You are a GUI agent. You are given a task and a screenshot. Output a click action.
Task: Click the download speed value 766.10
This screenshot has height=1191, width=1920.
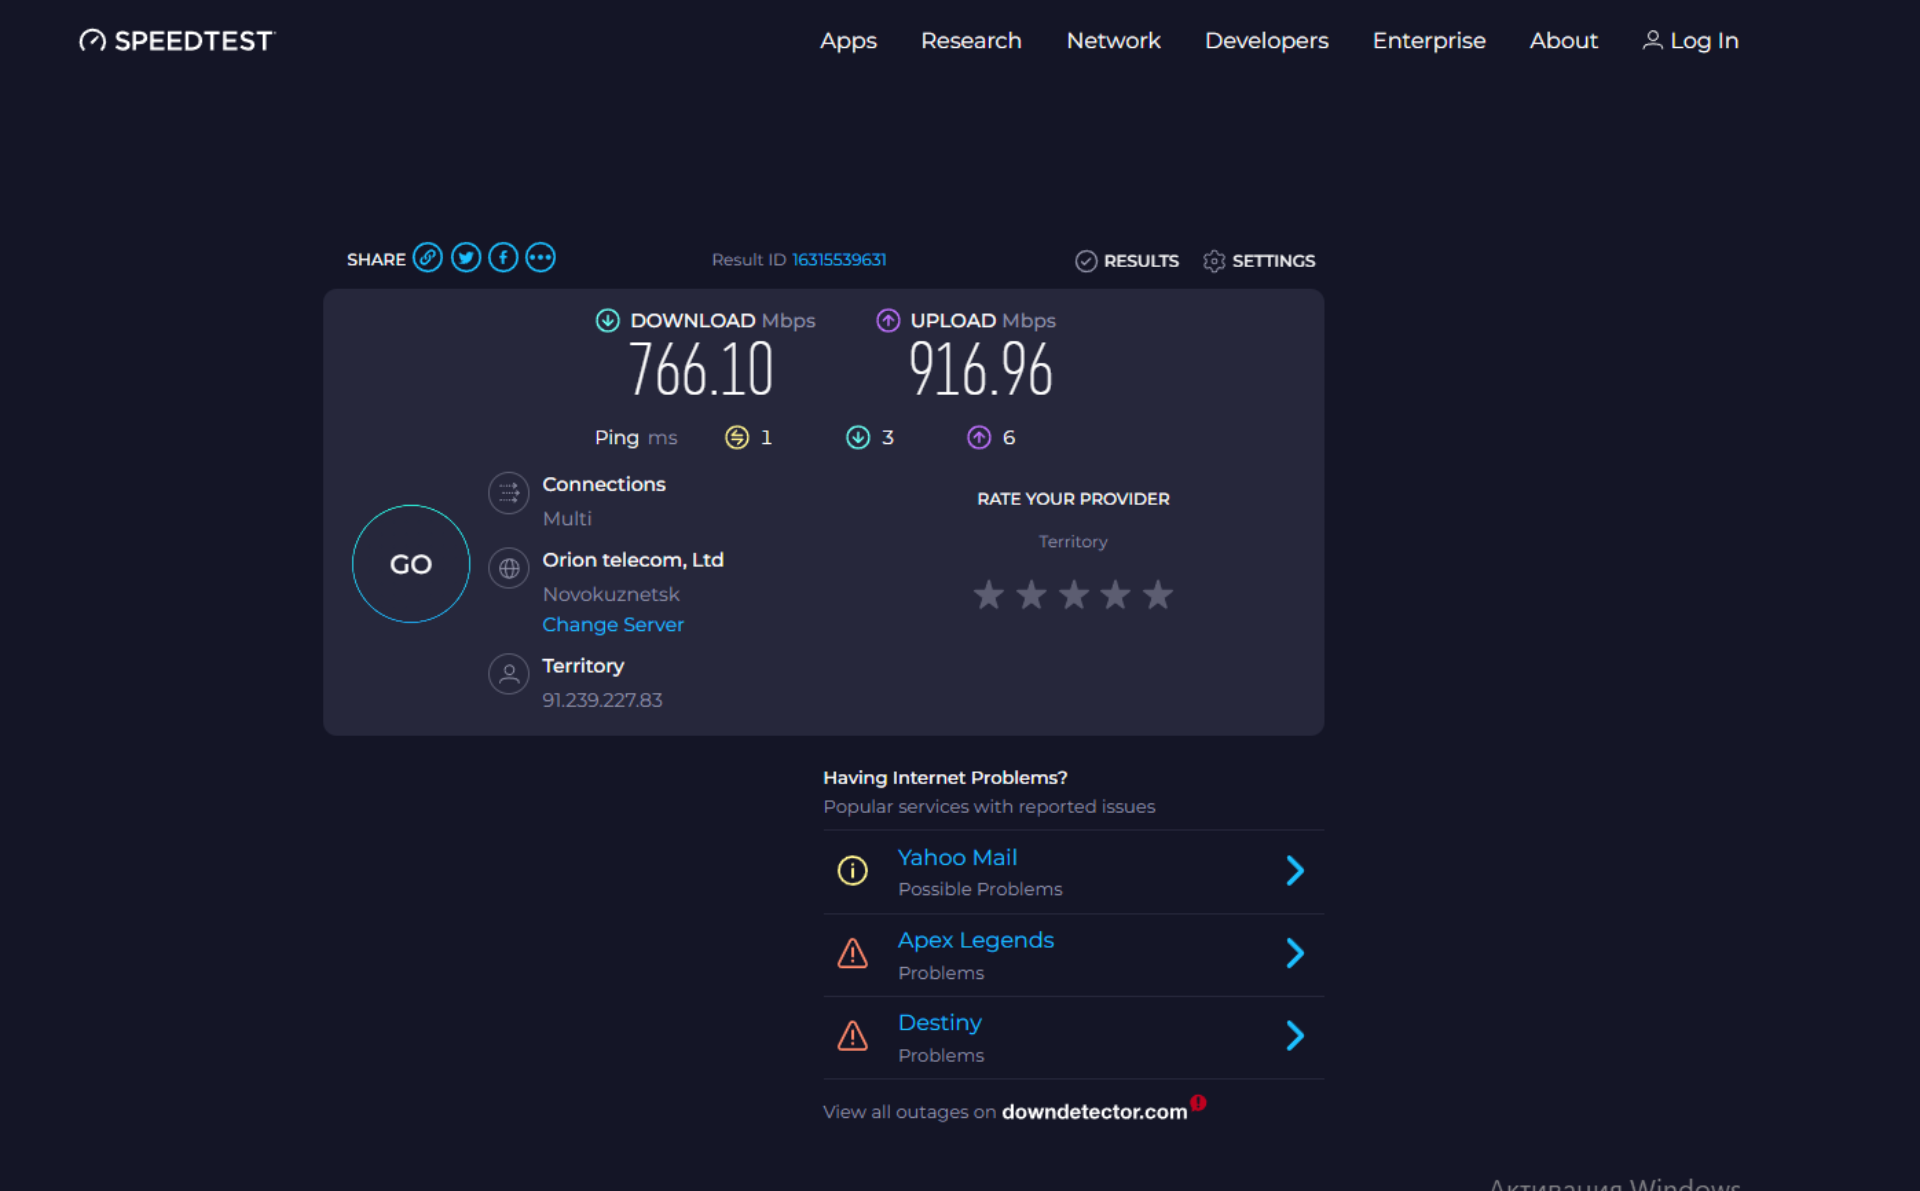(701, 370)
